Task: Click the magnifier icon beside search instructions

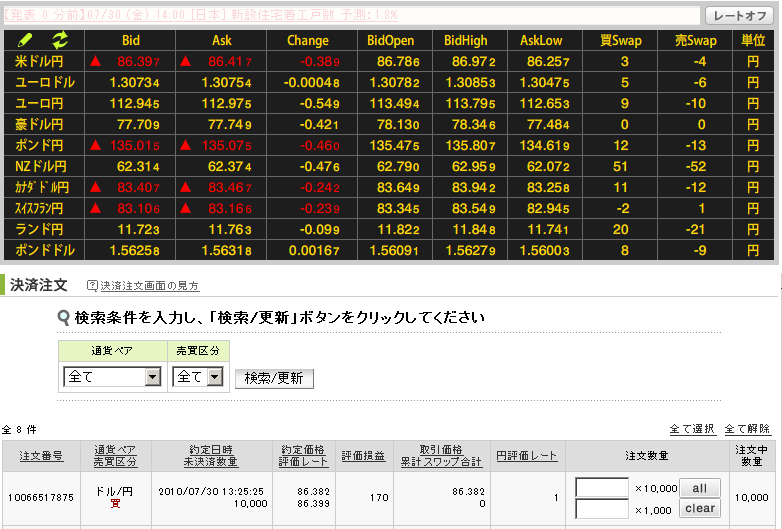Action: point(63,318)
